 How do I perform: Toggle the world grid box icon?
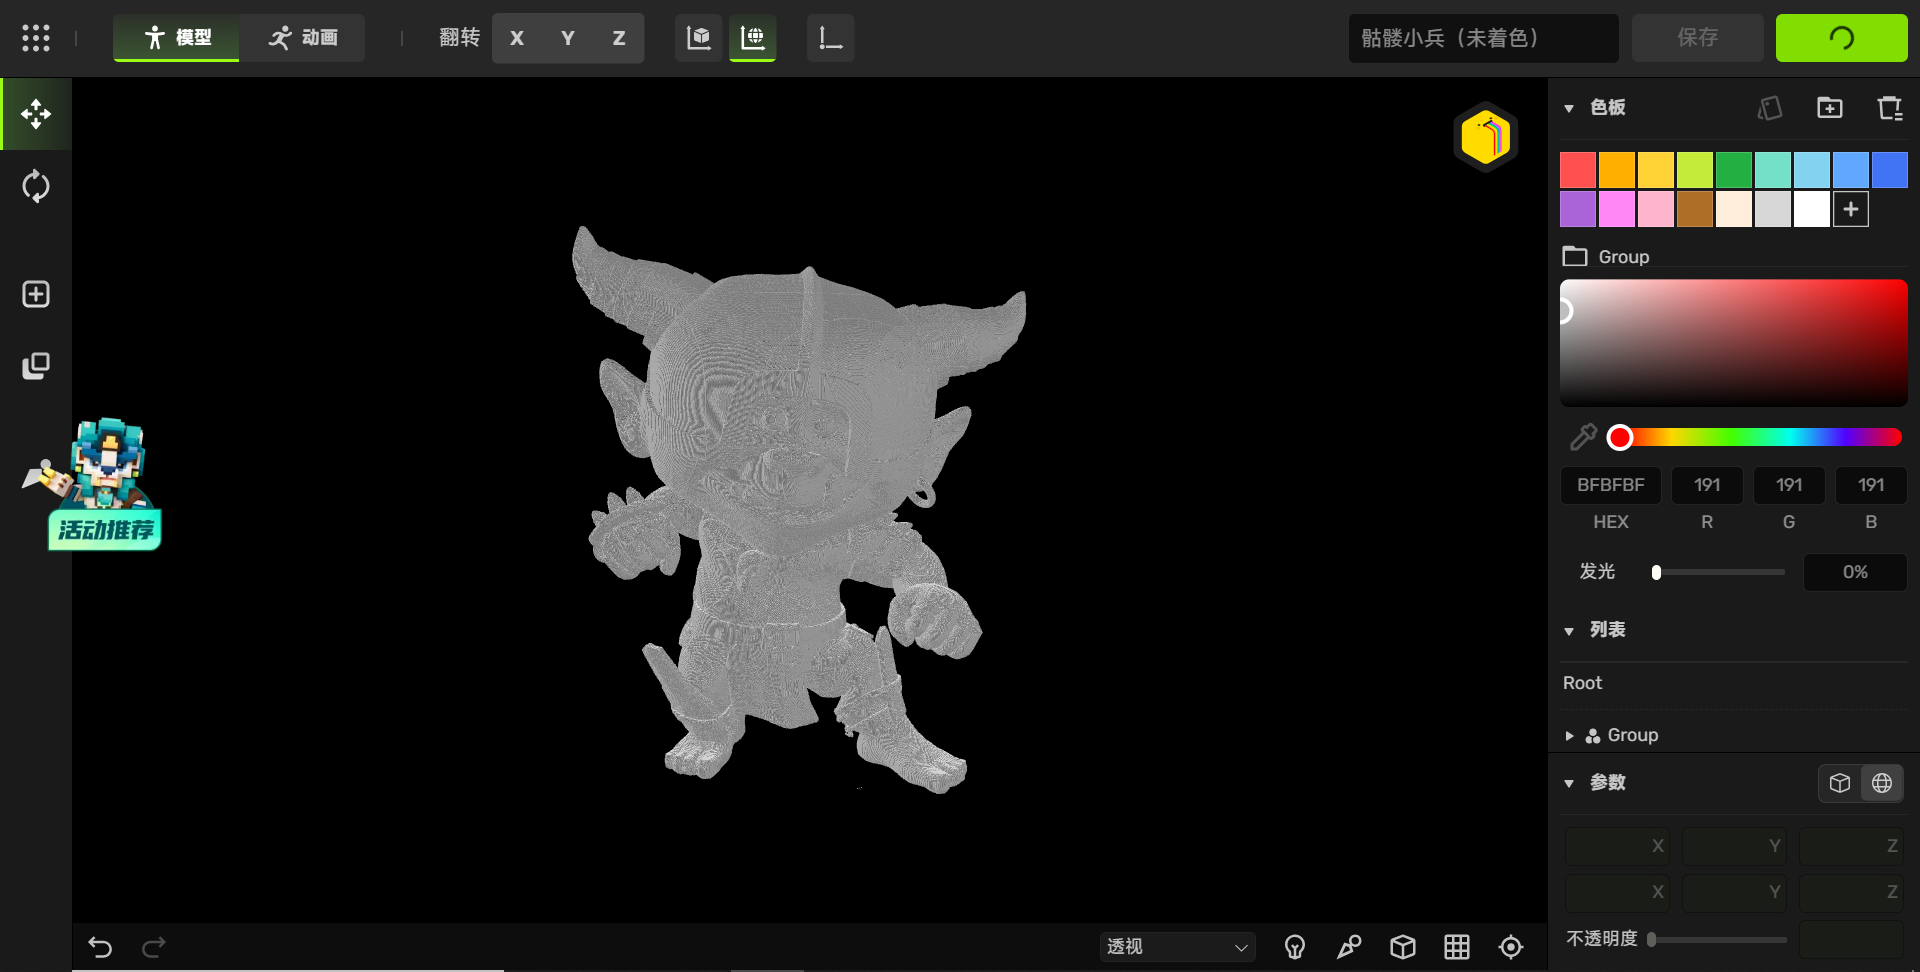tap(753, 38)
